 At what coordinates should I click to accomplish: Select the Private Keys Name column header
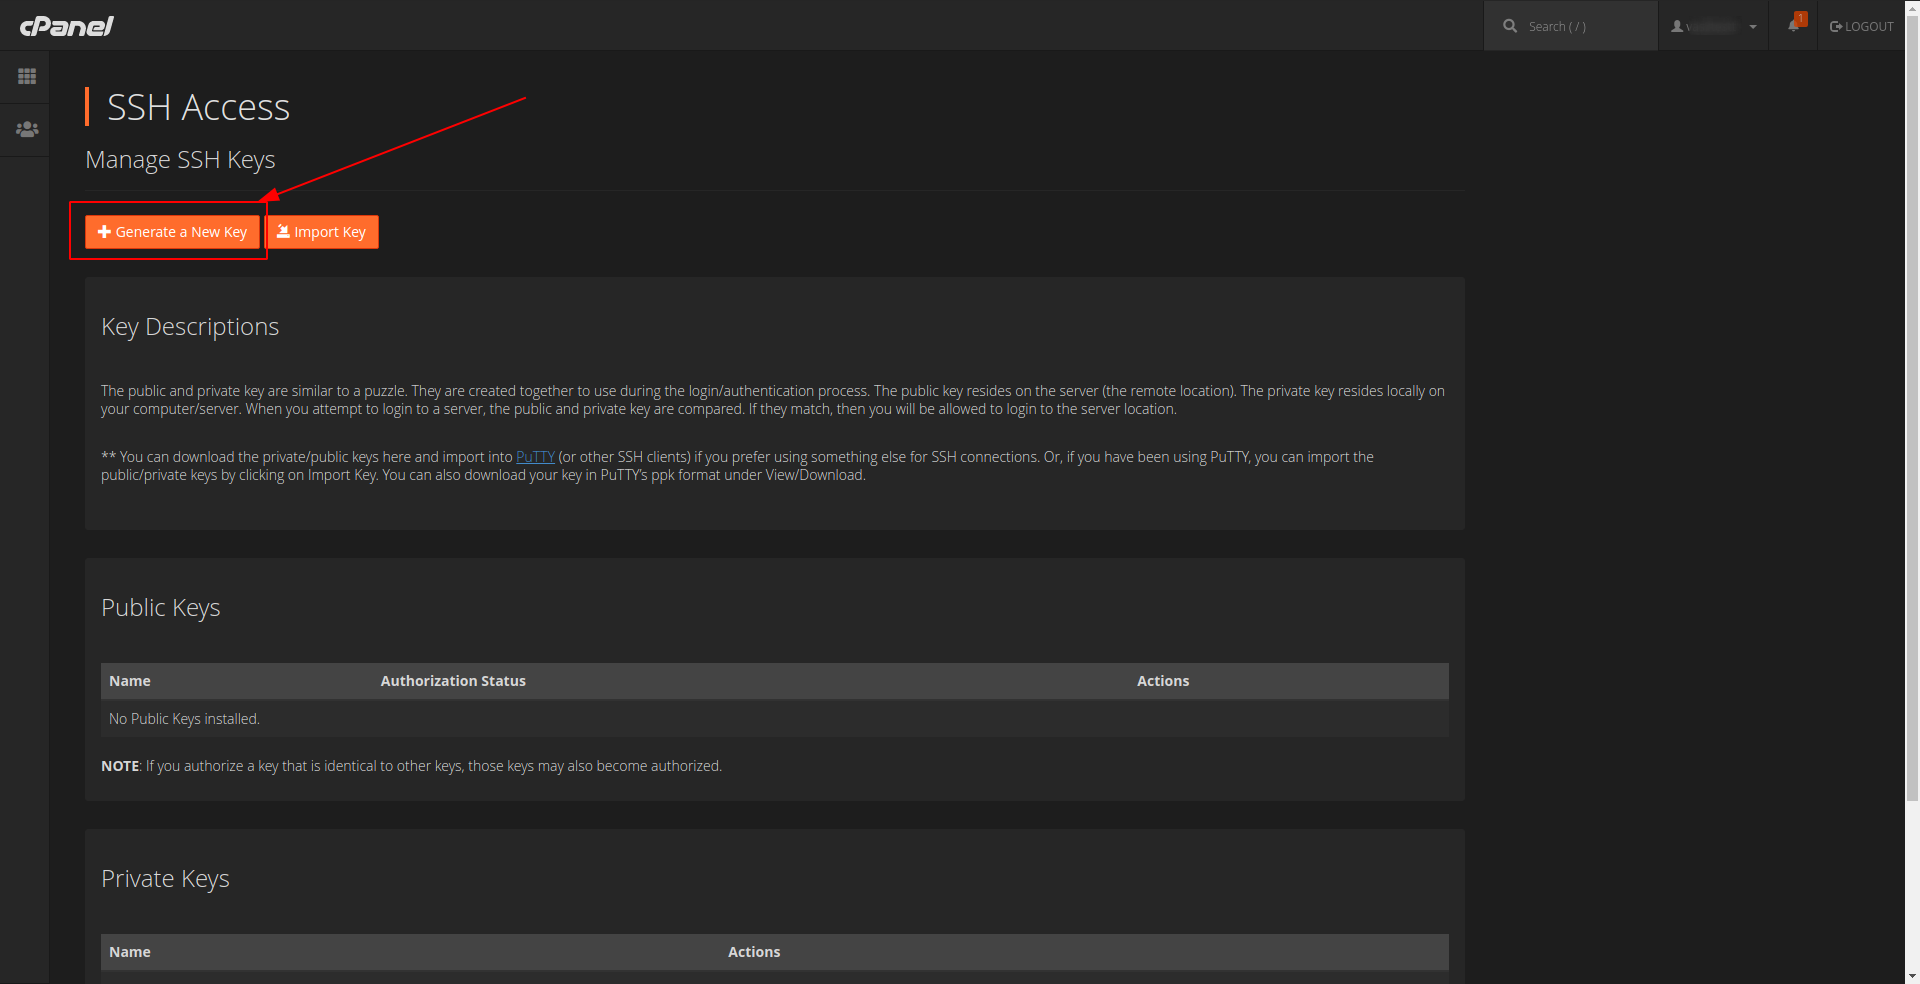coord(130,952)
